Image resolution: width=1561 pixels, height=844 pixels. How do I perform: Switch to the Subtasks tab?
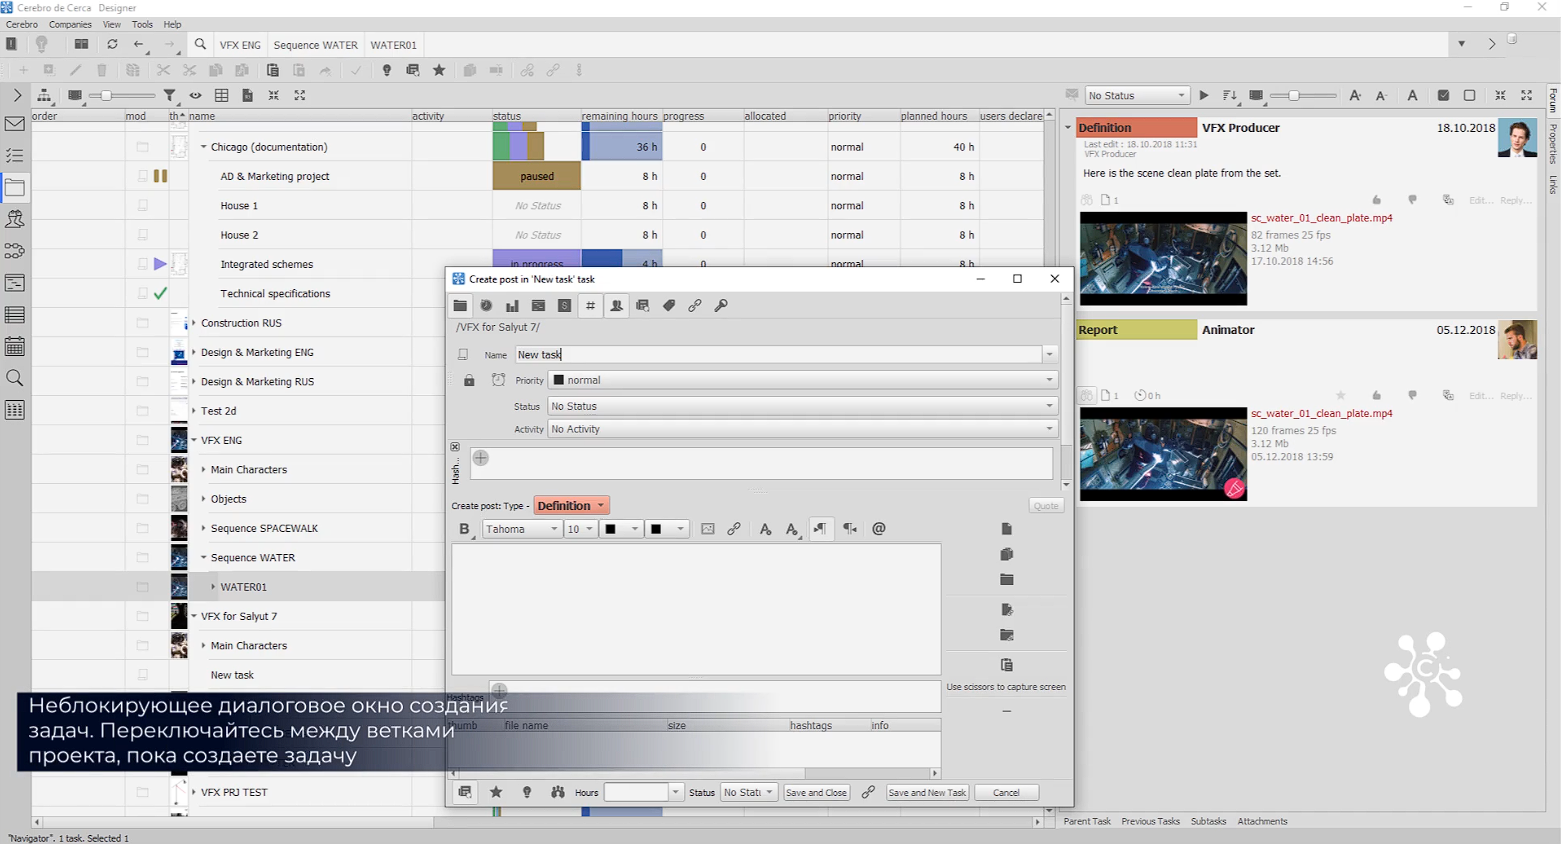coord(1208,821)
